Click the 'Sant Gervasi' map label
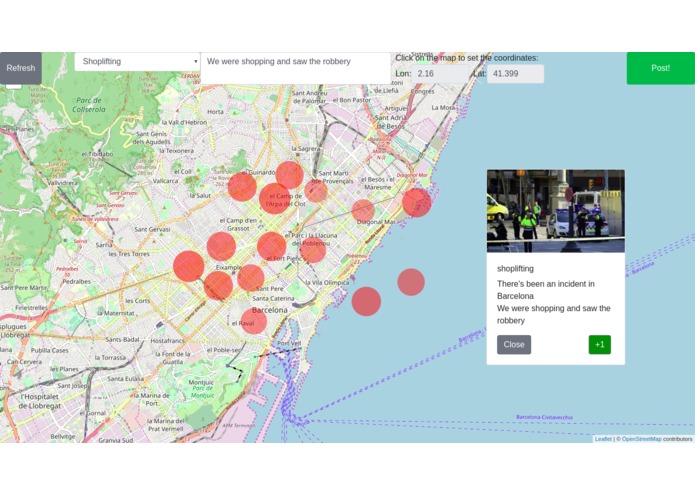695x494 pixels. coord(152,229)
